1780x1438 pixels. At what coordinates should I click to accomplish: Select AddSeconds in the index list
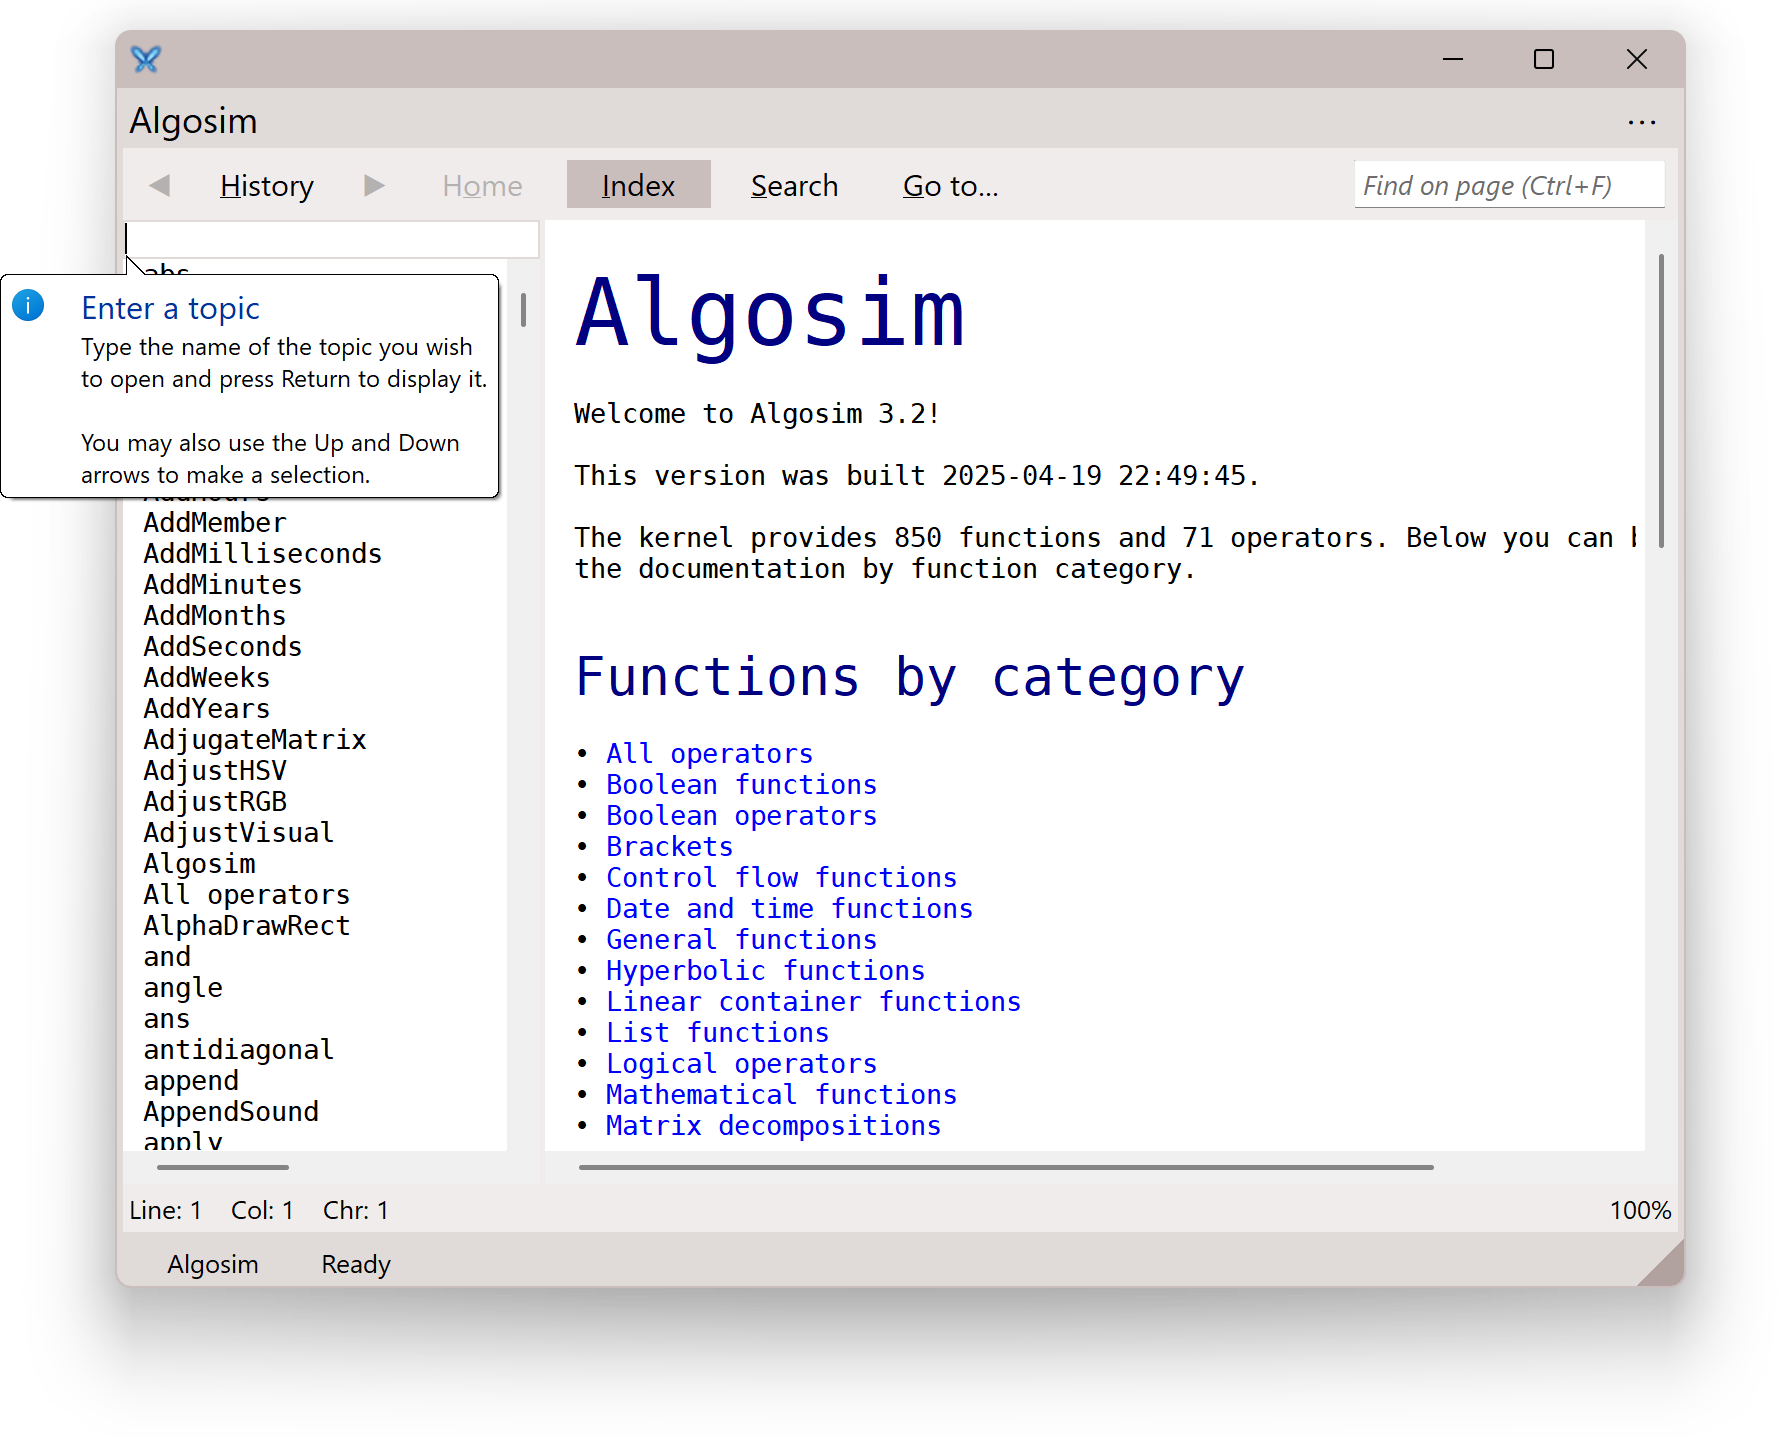pos(222,646)
